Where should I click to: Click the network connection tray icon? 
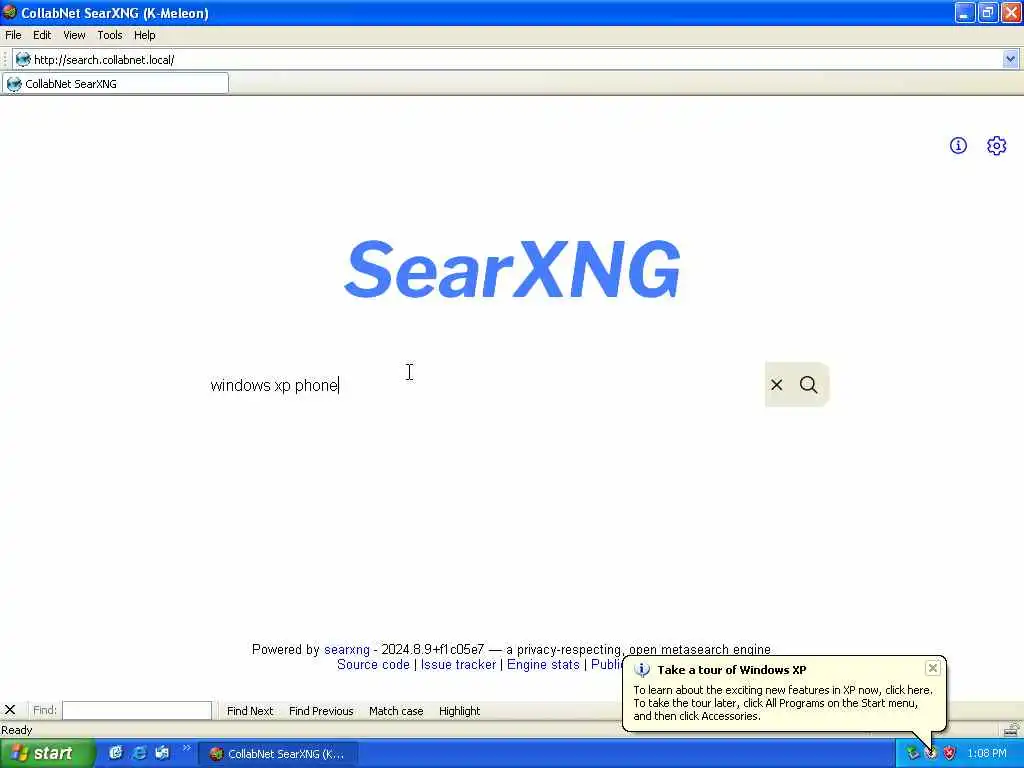click(x=912, y=753)
